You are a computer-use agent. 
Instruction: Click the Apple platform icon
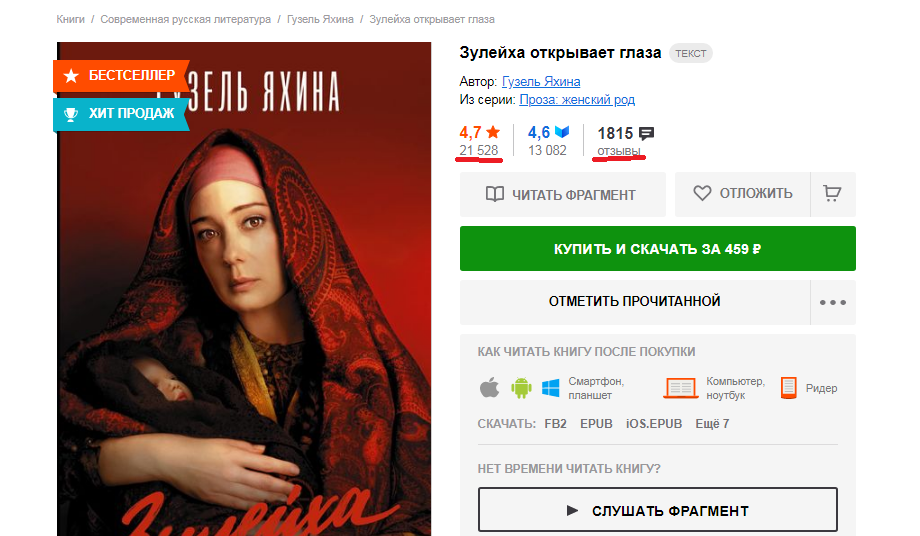pos(489,388)
